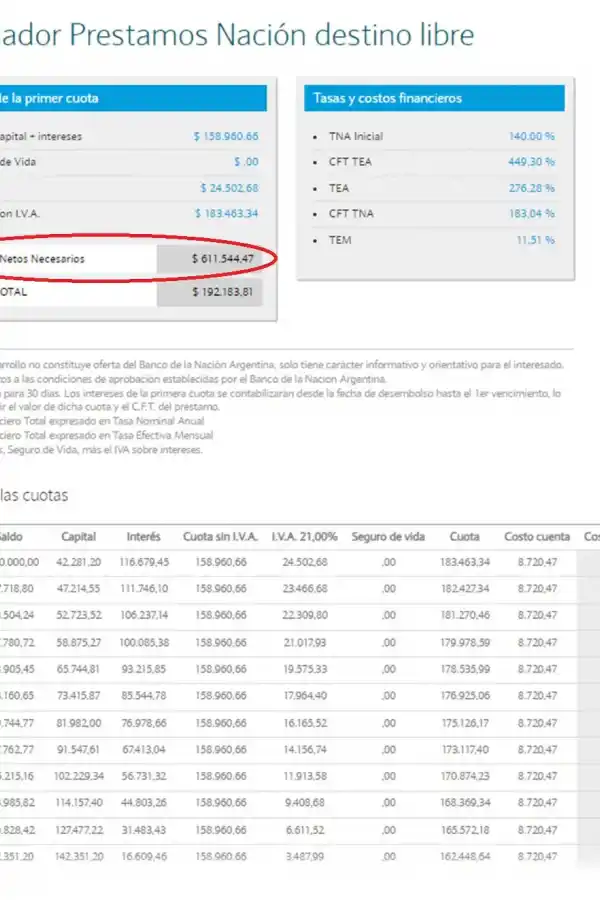Select capital cell 65.744,81

(x=79, y=669)
